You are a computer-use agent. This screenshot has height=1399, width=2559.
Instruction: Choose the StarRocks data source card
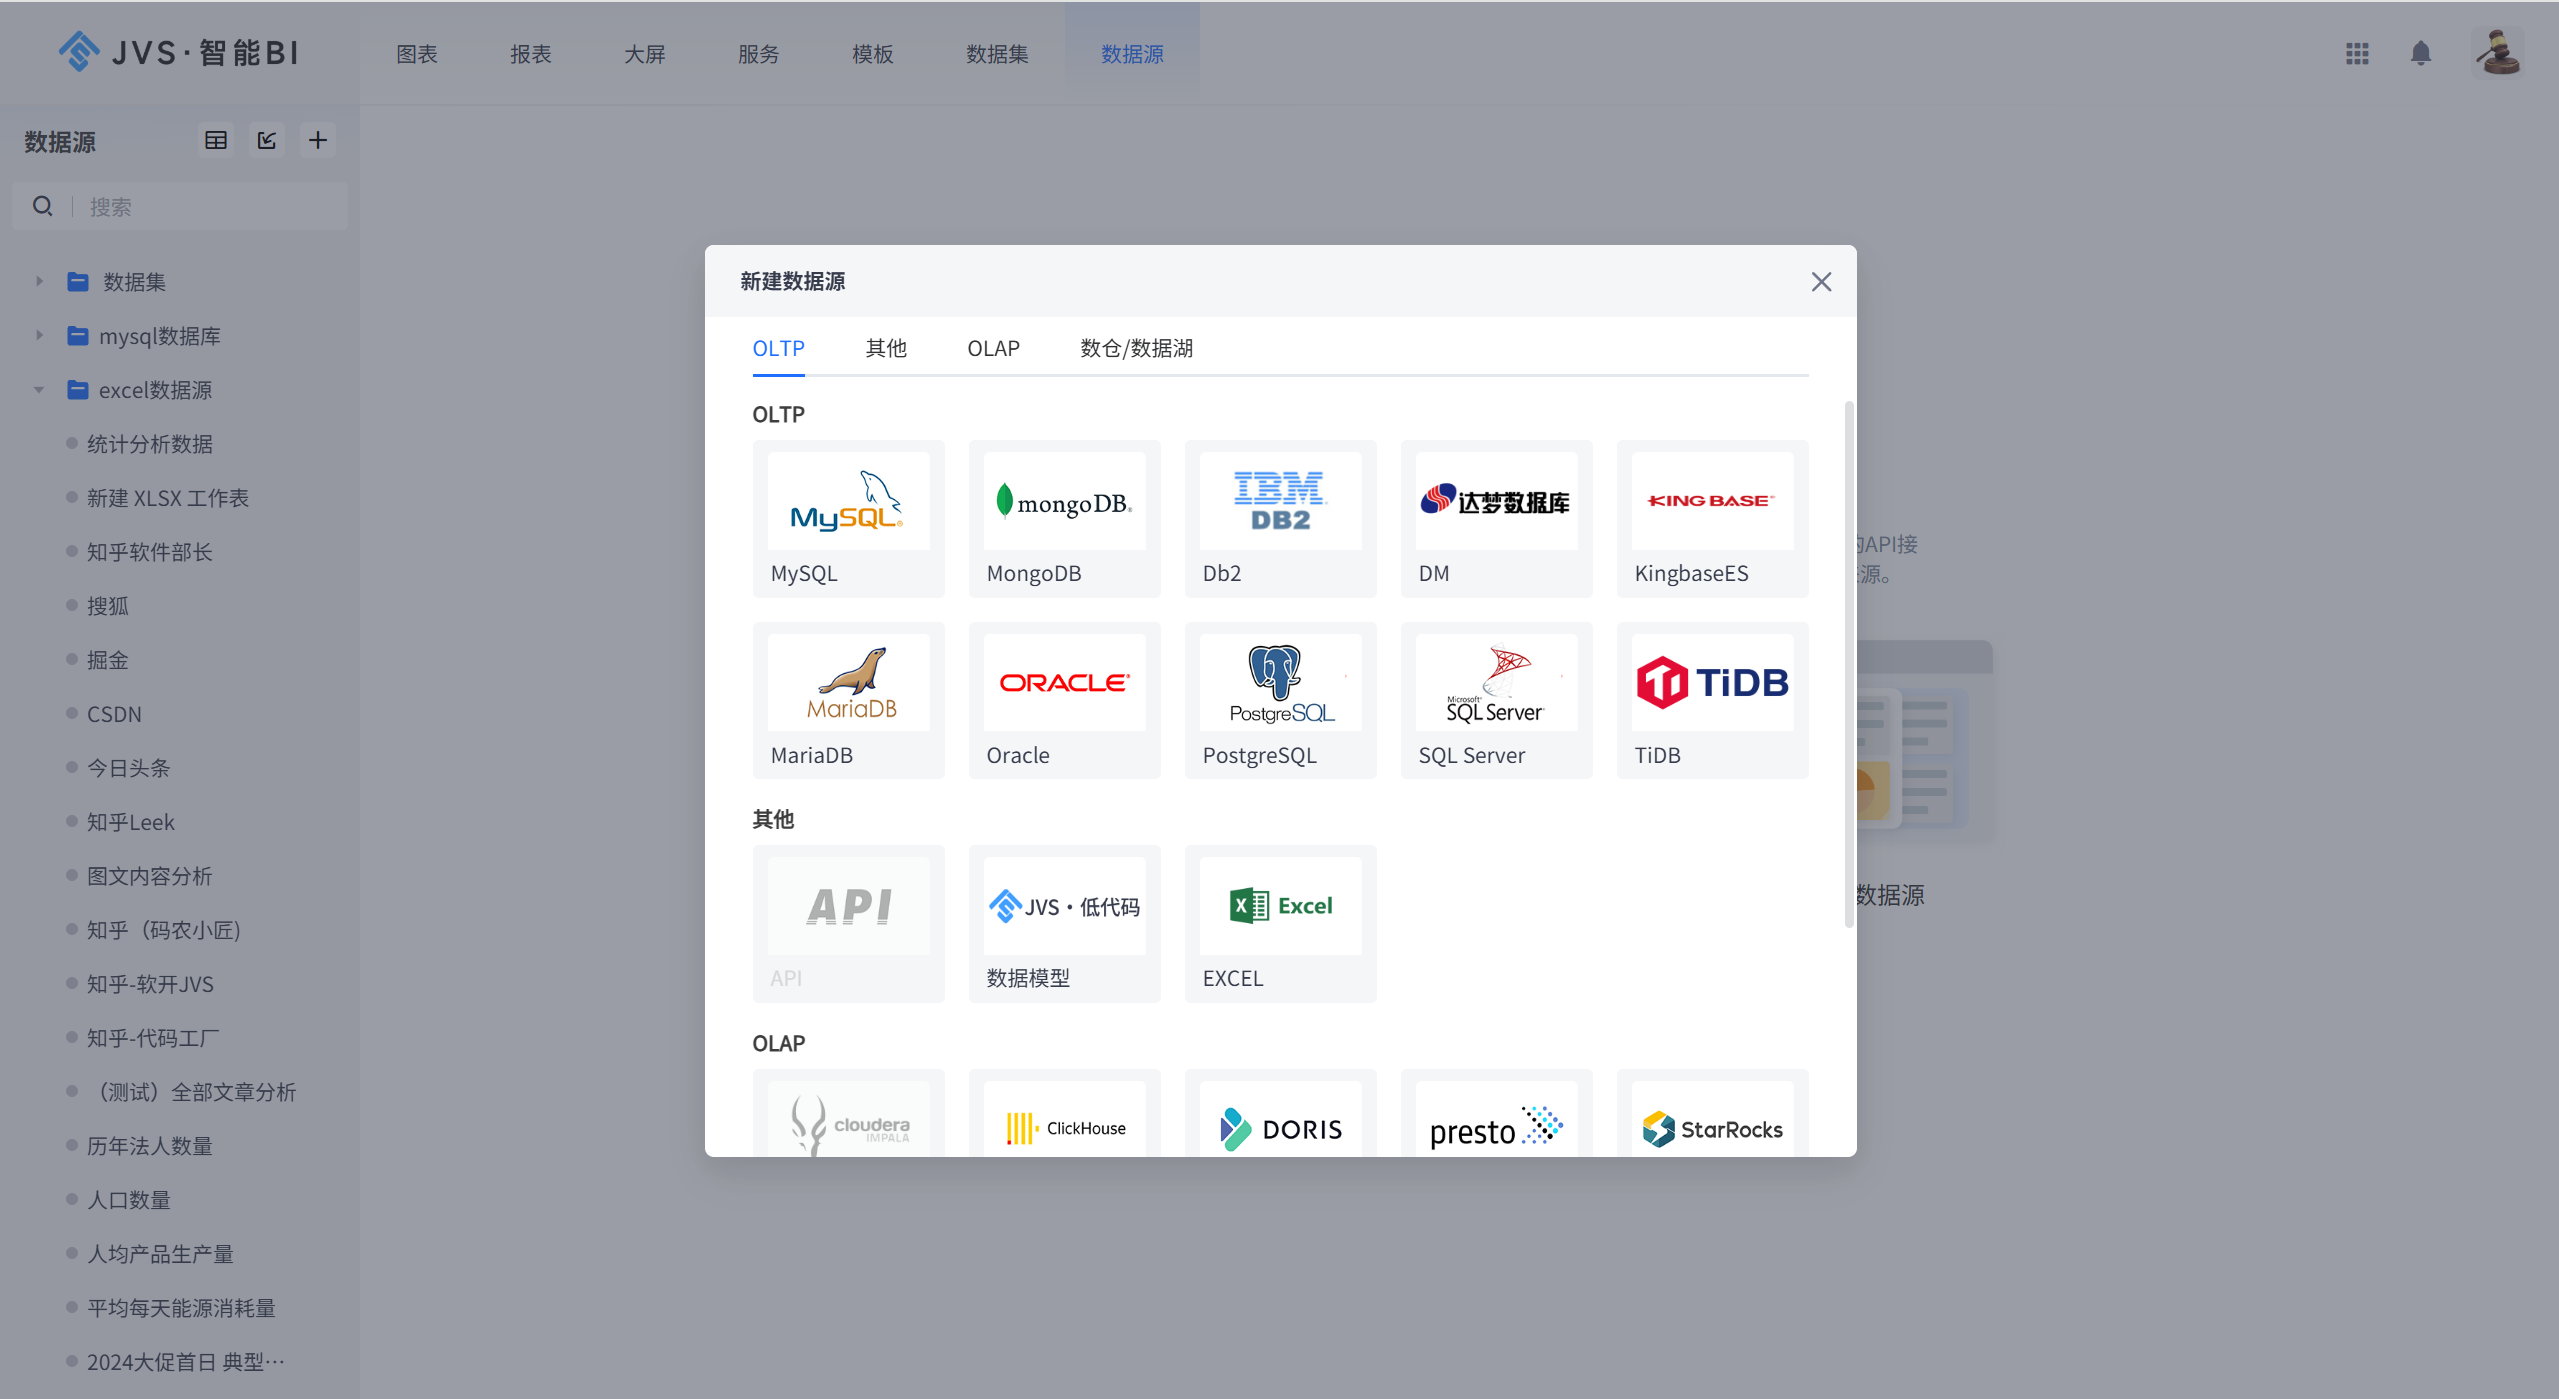pyautogui.click(x=1712, y=1113)
